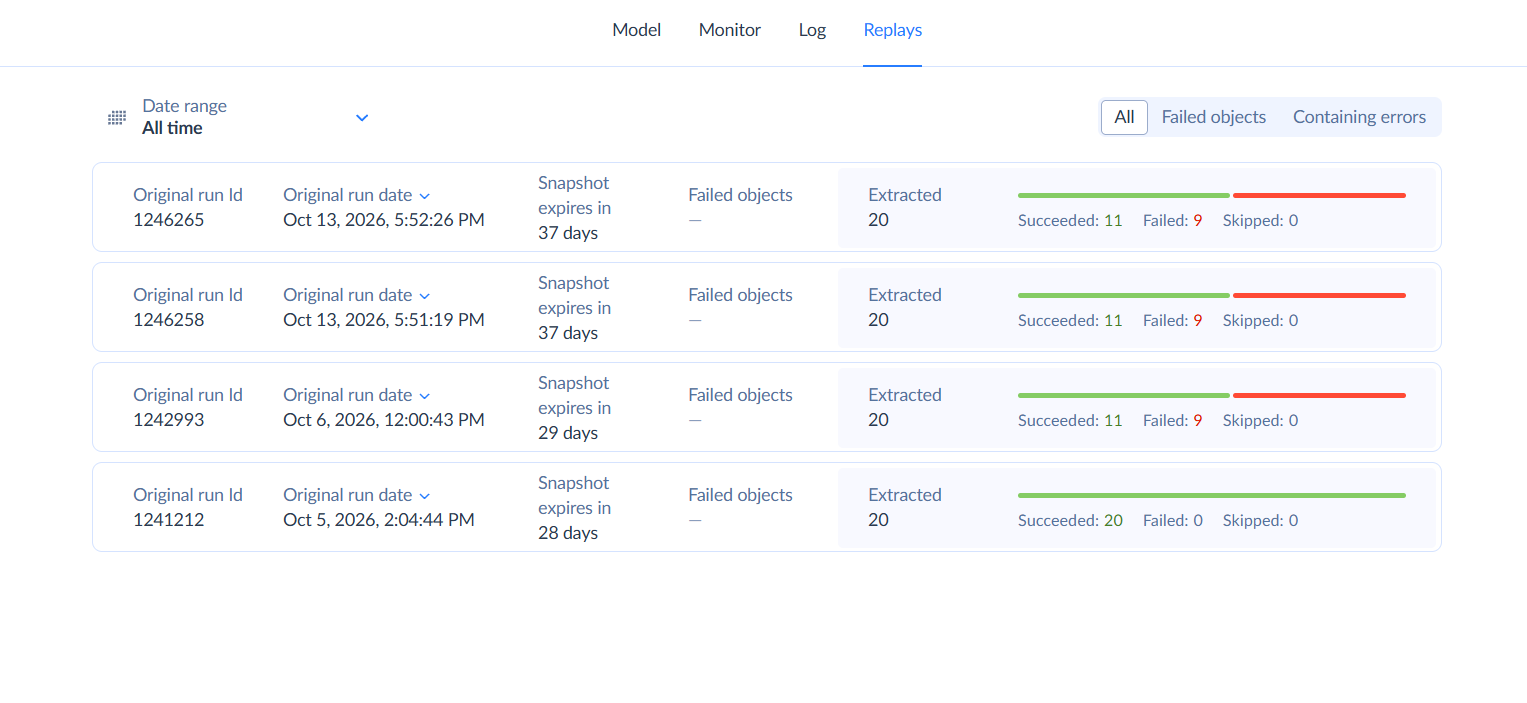Click the date Oct 5, 2026, 2:04:44 PM
Screen dimensions: 1527x703
pos(379,520)
